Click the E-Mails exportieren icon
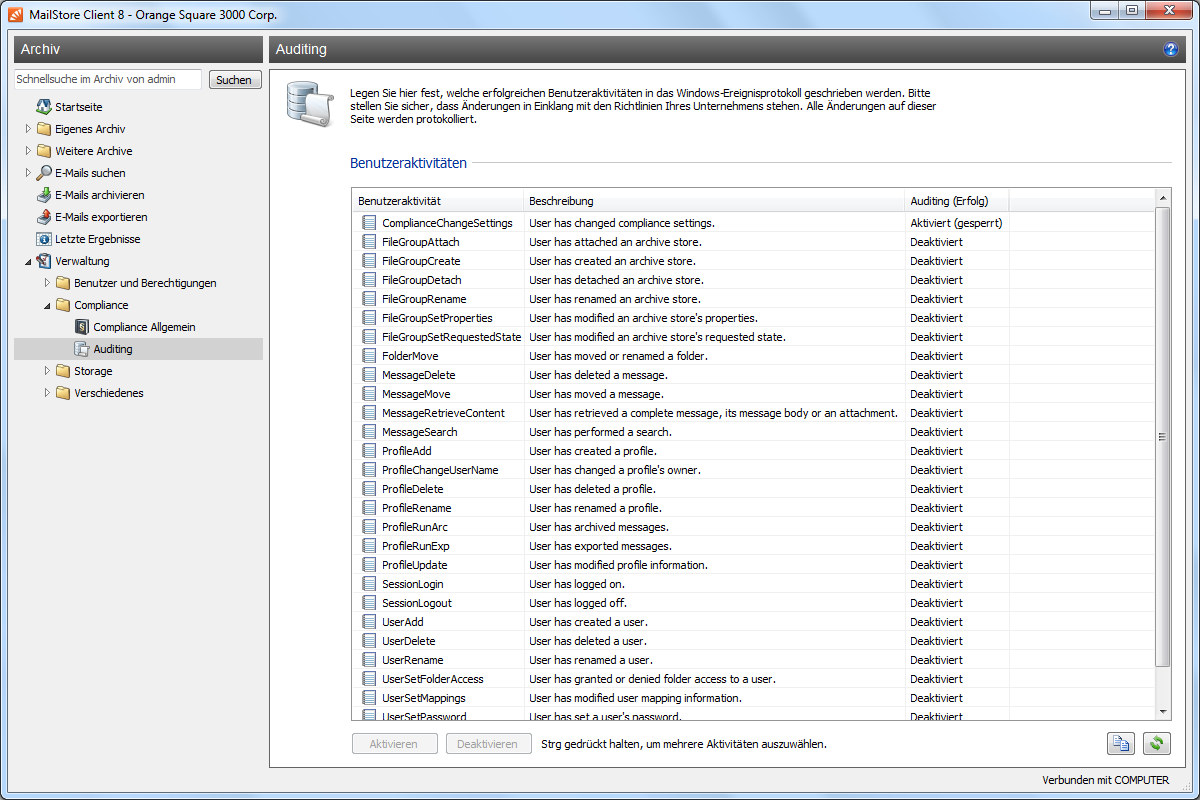This screenshot has height=800, width=1200. coord(44,217)
